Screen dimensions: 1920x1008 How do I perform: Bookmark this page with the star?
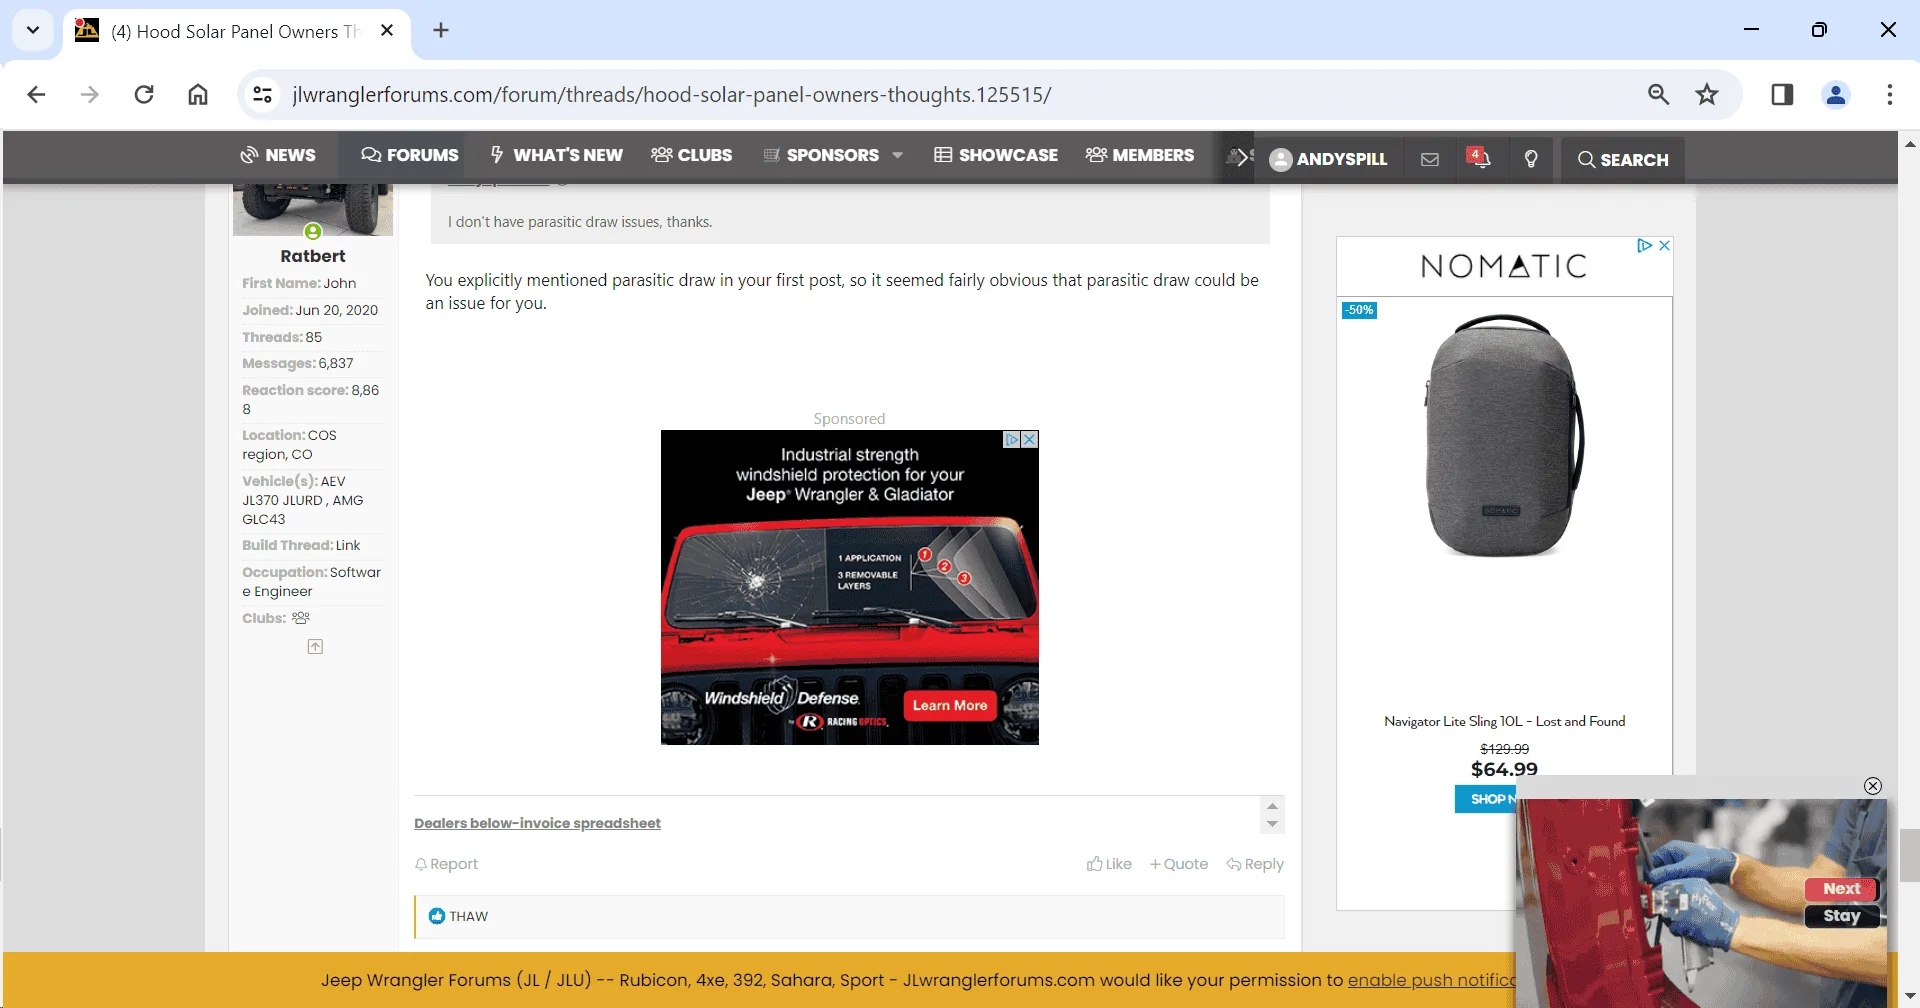(1707, 94)
